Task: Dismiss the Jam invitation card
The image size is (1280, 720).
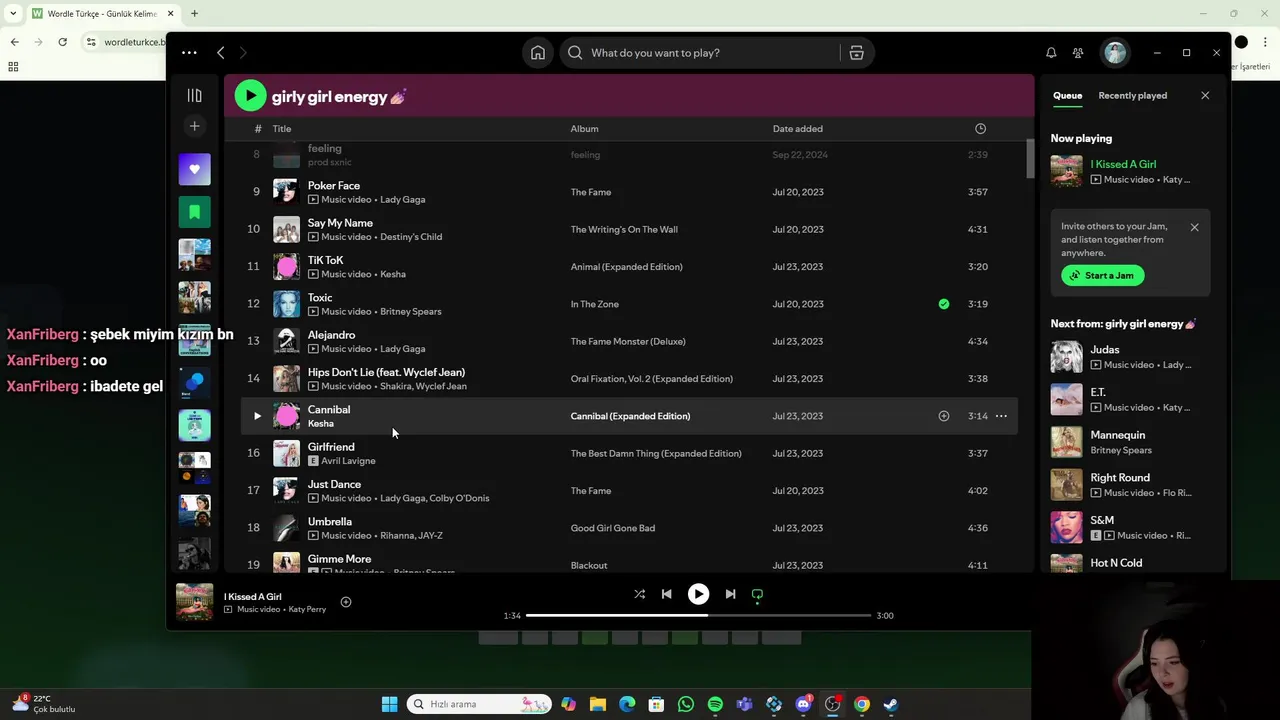Action: pos(1194,227)
